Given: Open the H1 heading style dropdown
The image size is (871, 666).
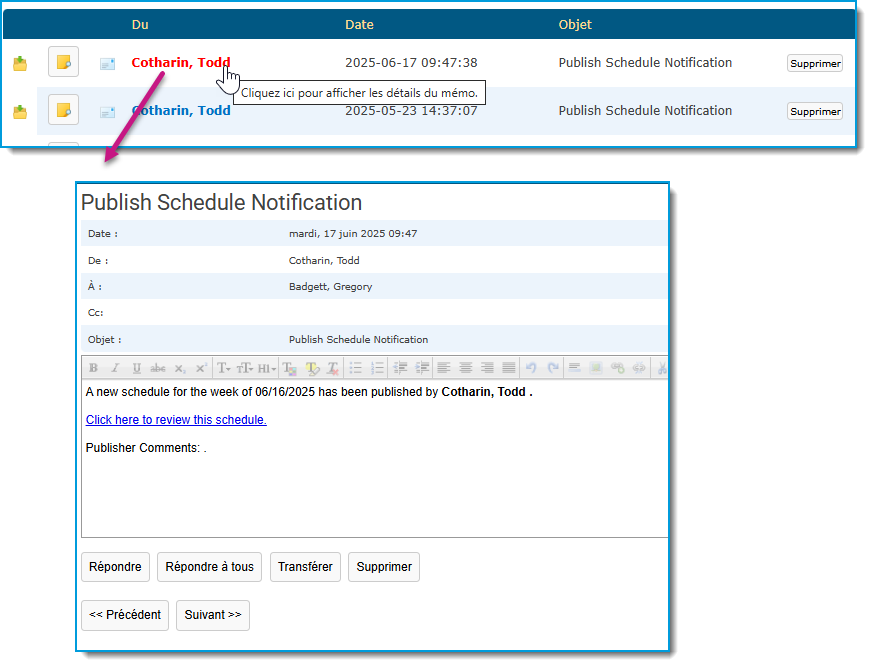Looking at the screenshot, I should click(267, 368).
